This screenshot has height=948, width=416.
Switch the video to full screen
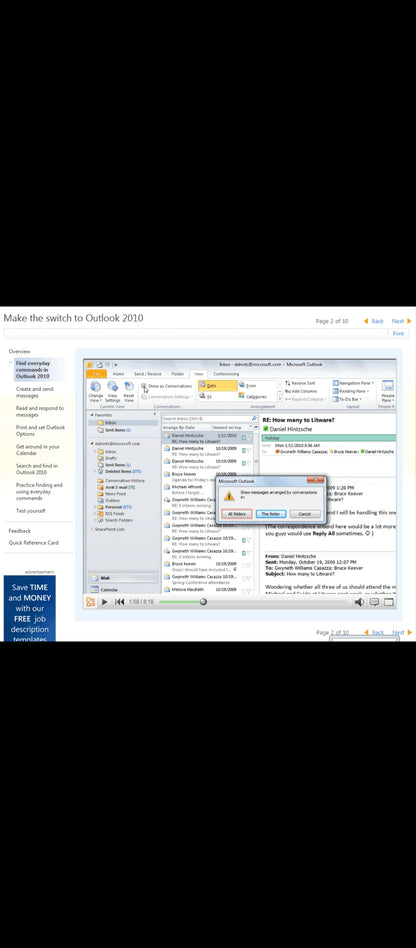tap(389, 602)
